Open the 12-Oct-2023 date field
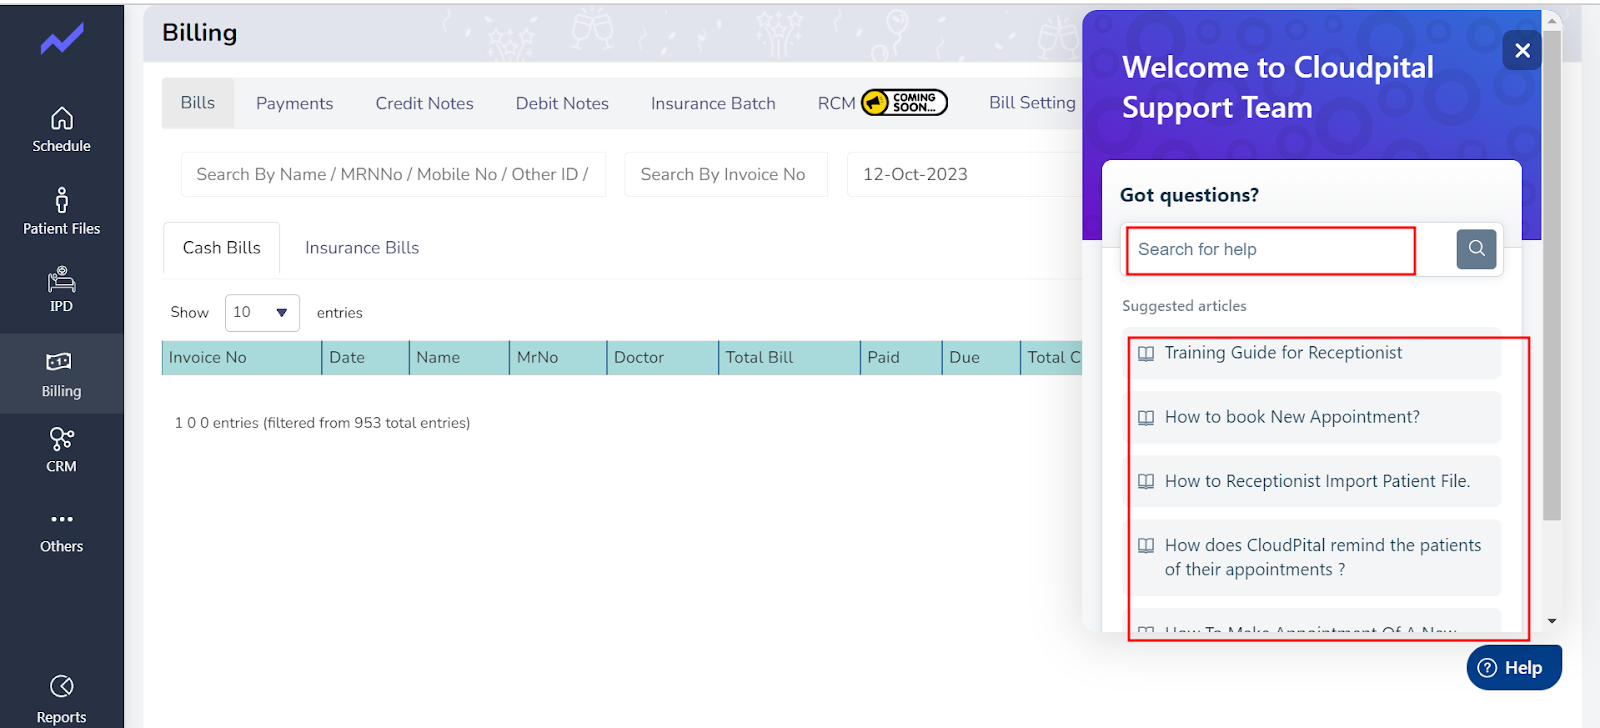Viewport: 1600px width, 728px height. 965,174
